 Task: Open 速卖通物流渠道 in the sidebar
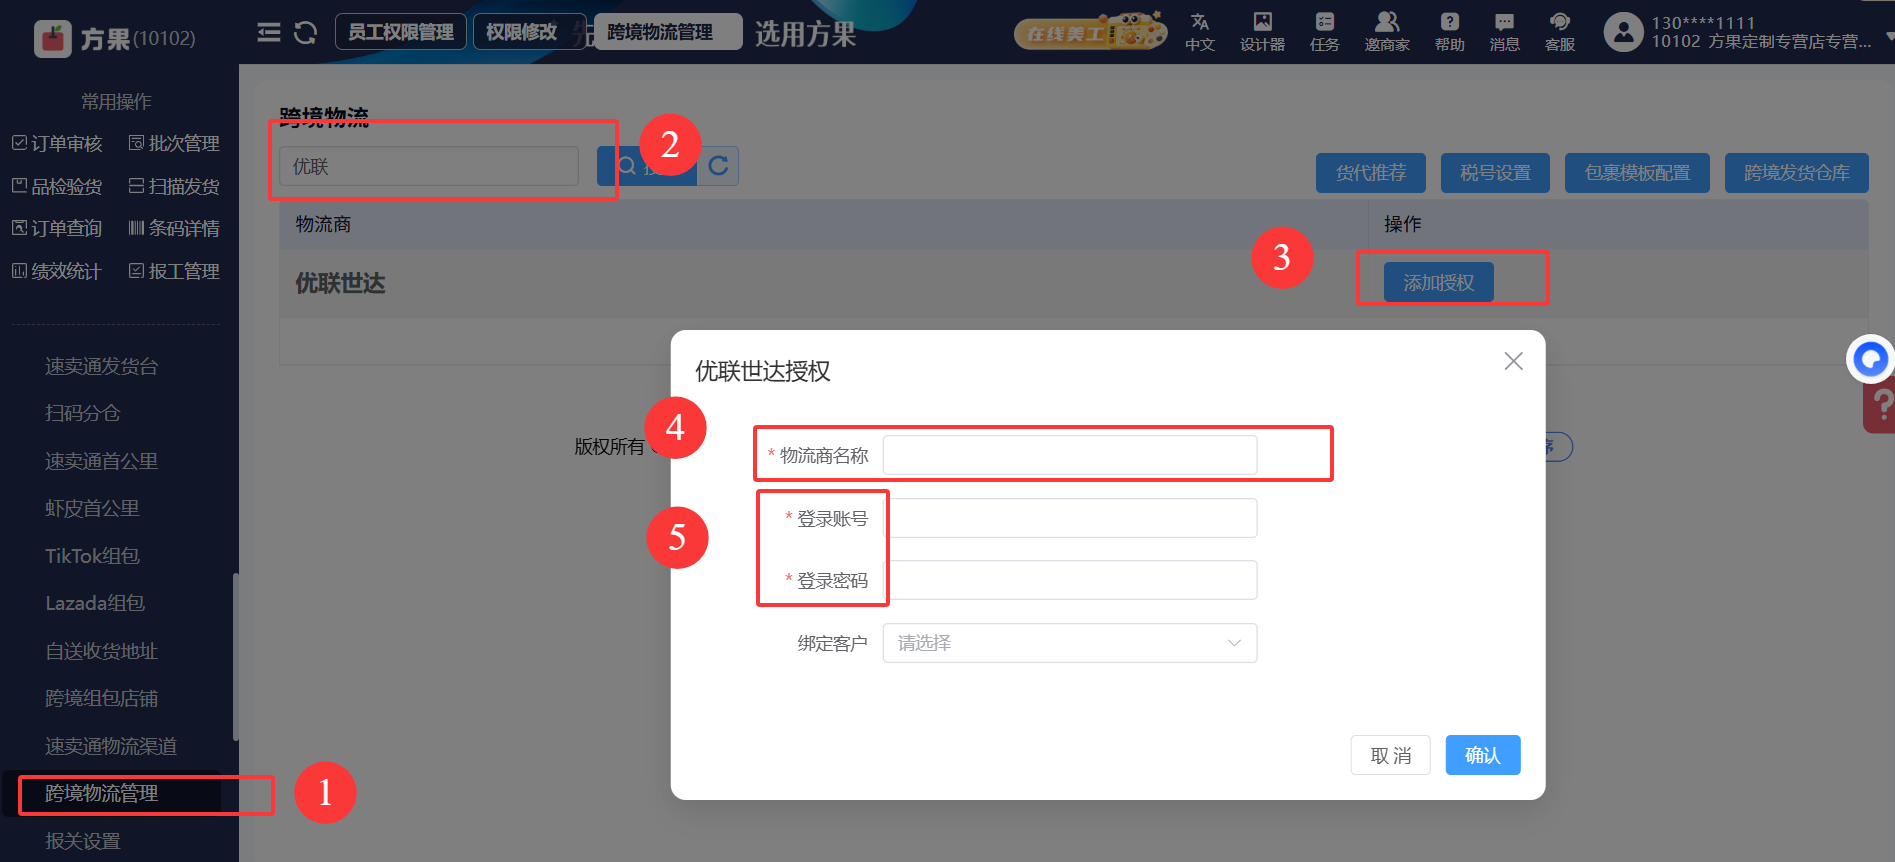pyautogui.click(x=111, y=747)
